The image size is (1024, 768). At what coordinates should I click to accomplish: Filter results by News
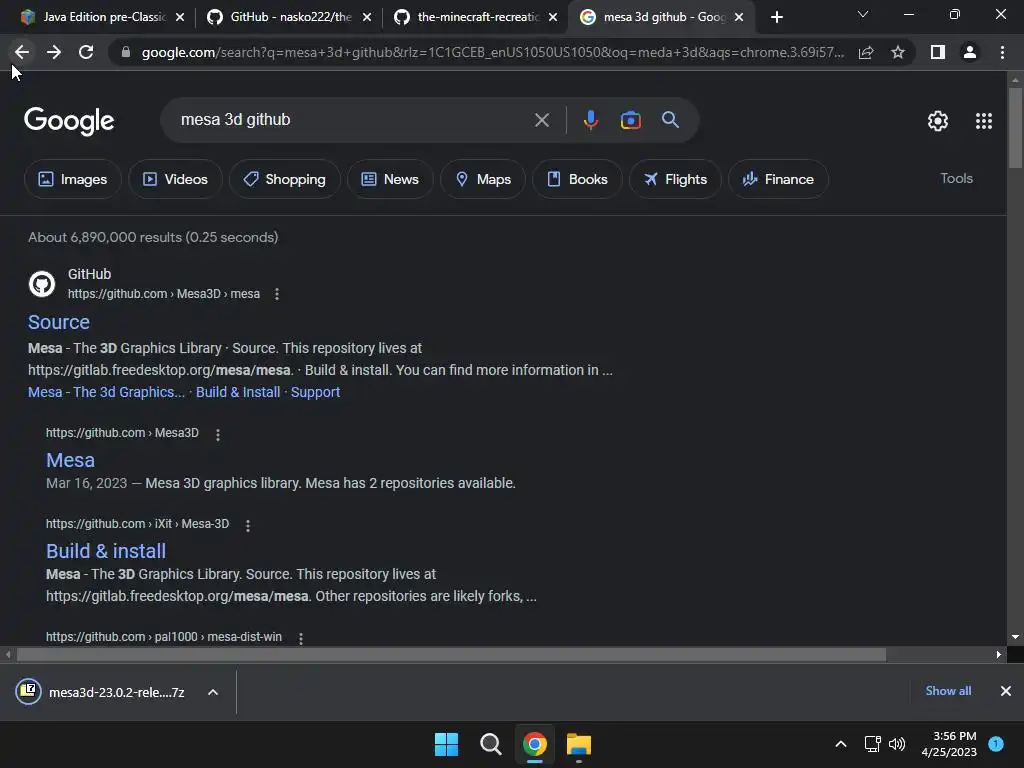(390, 179)
